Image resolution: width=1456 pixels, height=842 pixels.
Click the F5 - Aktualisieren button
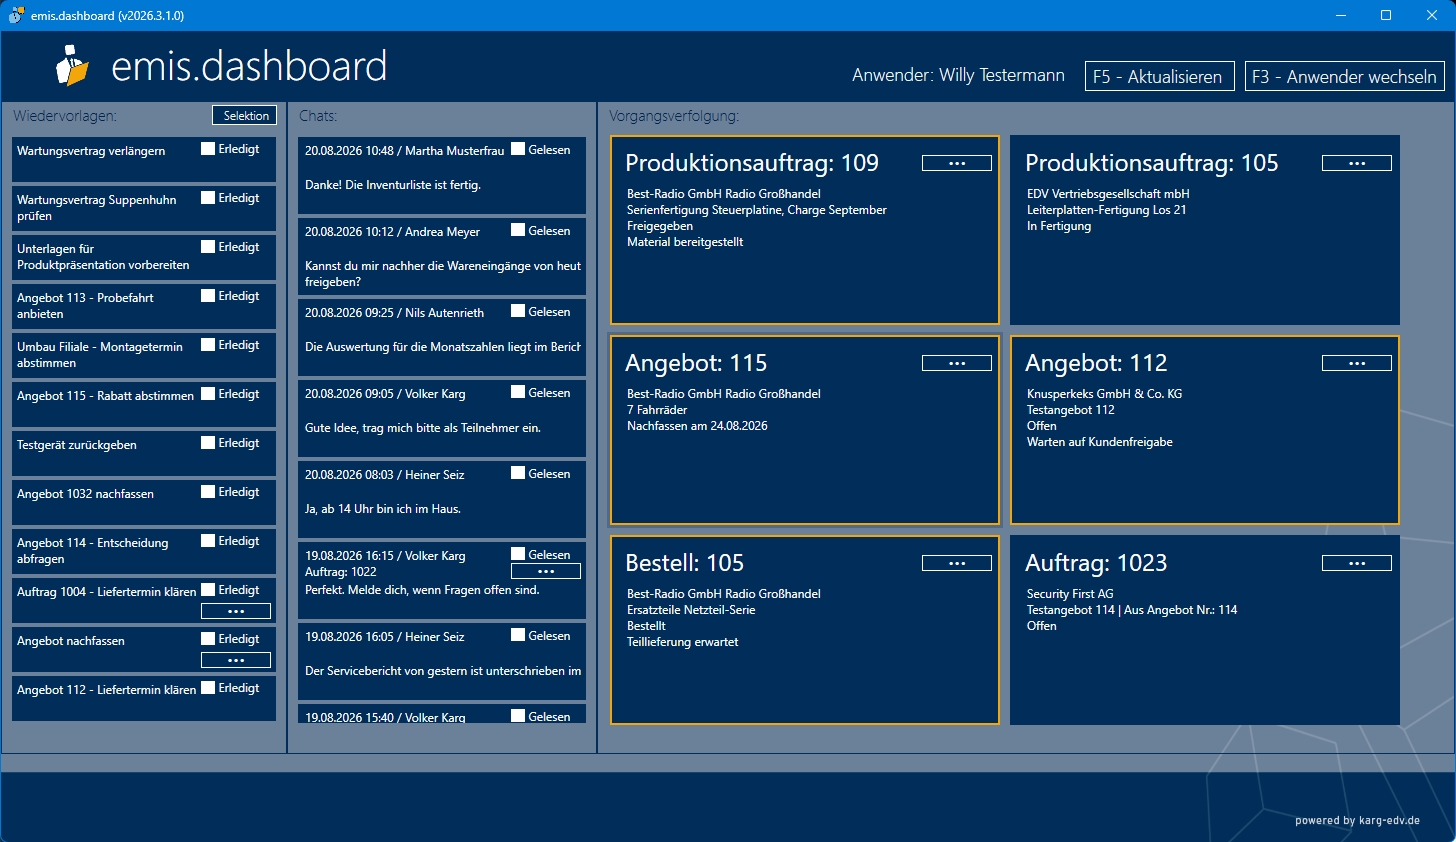[1159, 76]
